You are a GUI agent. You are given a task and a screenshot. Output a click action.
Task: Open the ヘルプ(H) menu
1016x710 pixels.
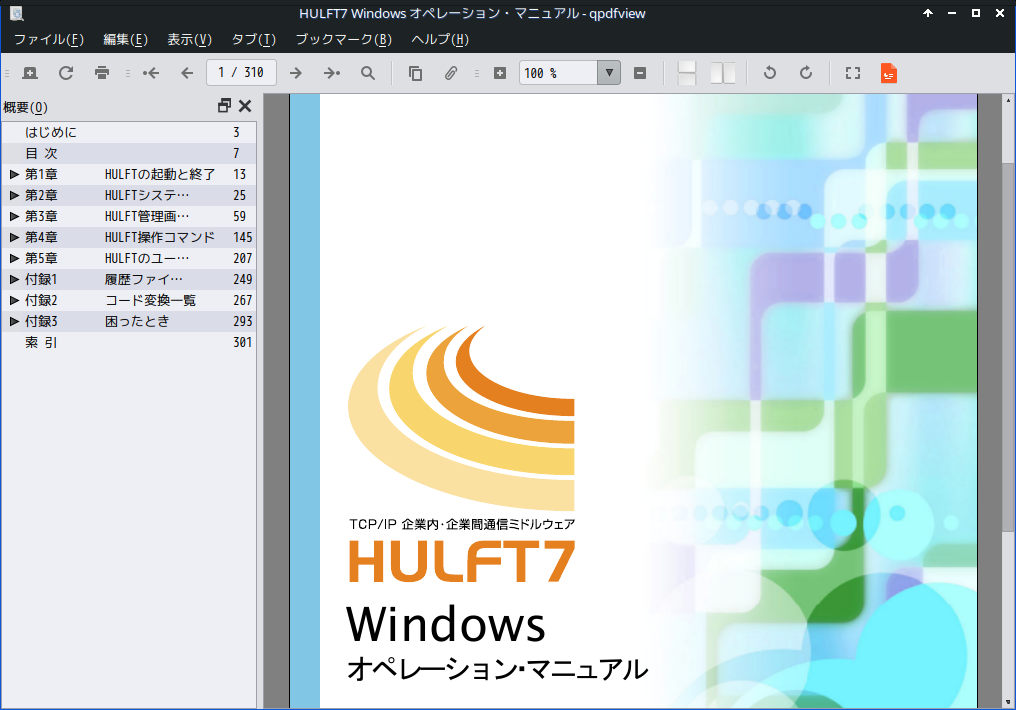click(440, 40)
